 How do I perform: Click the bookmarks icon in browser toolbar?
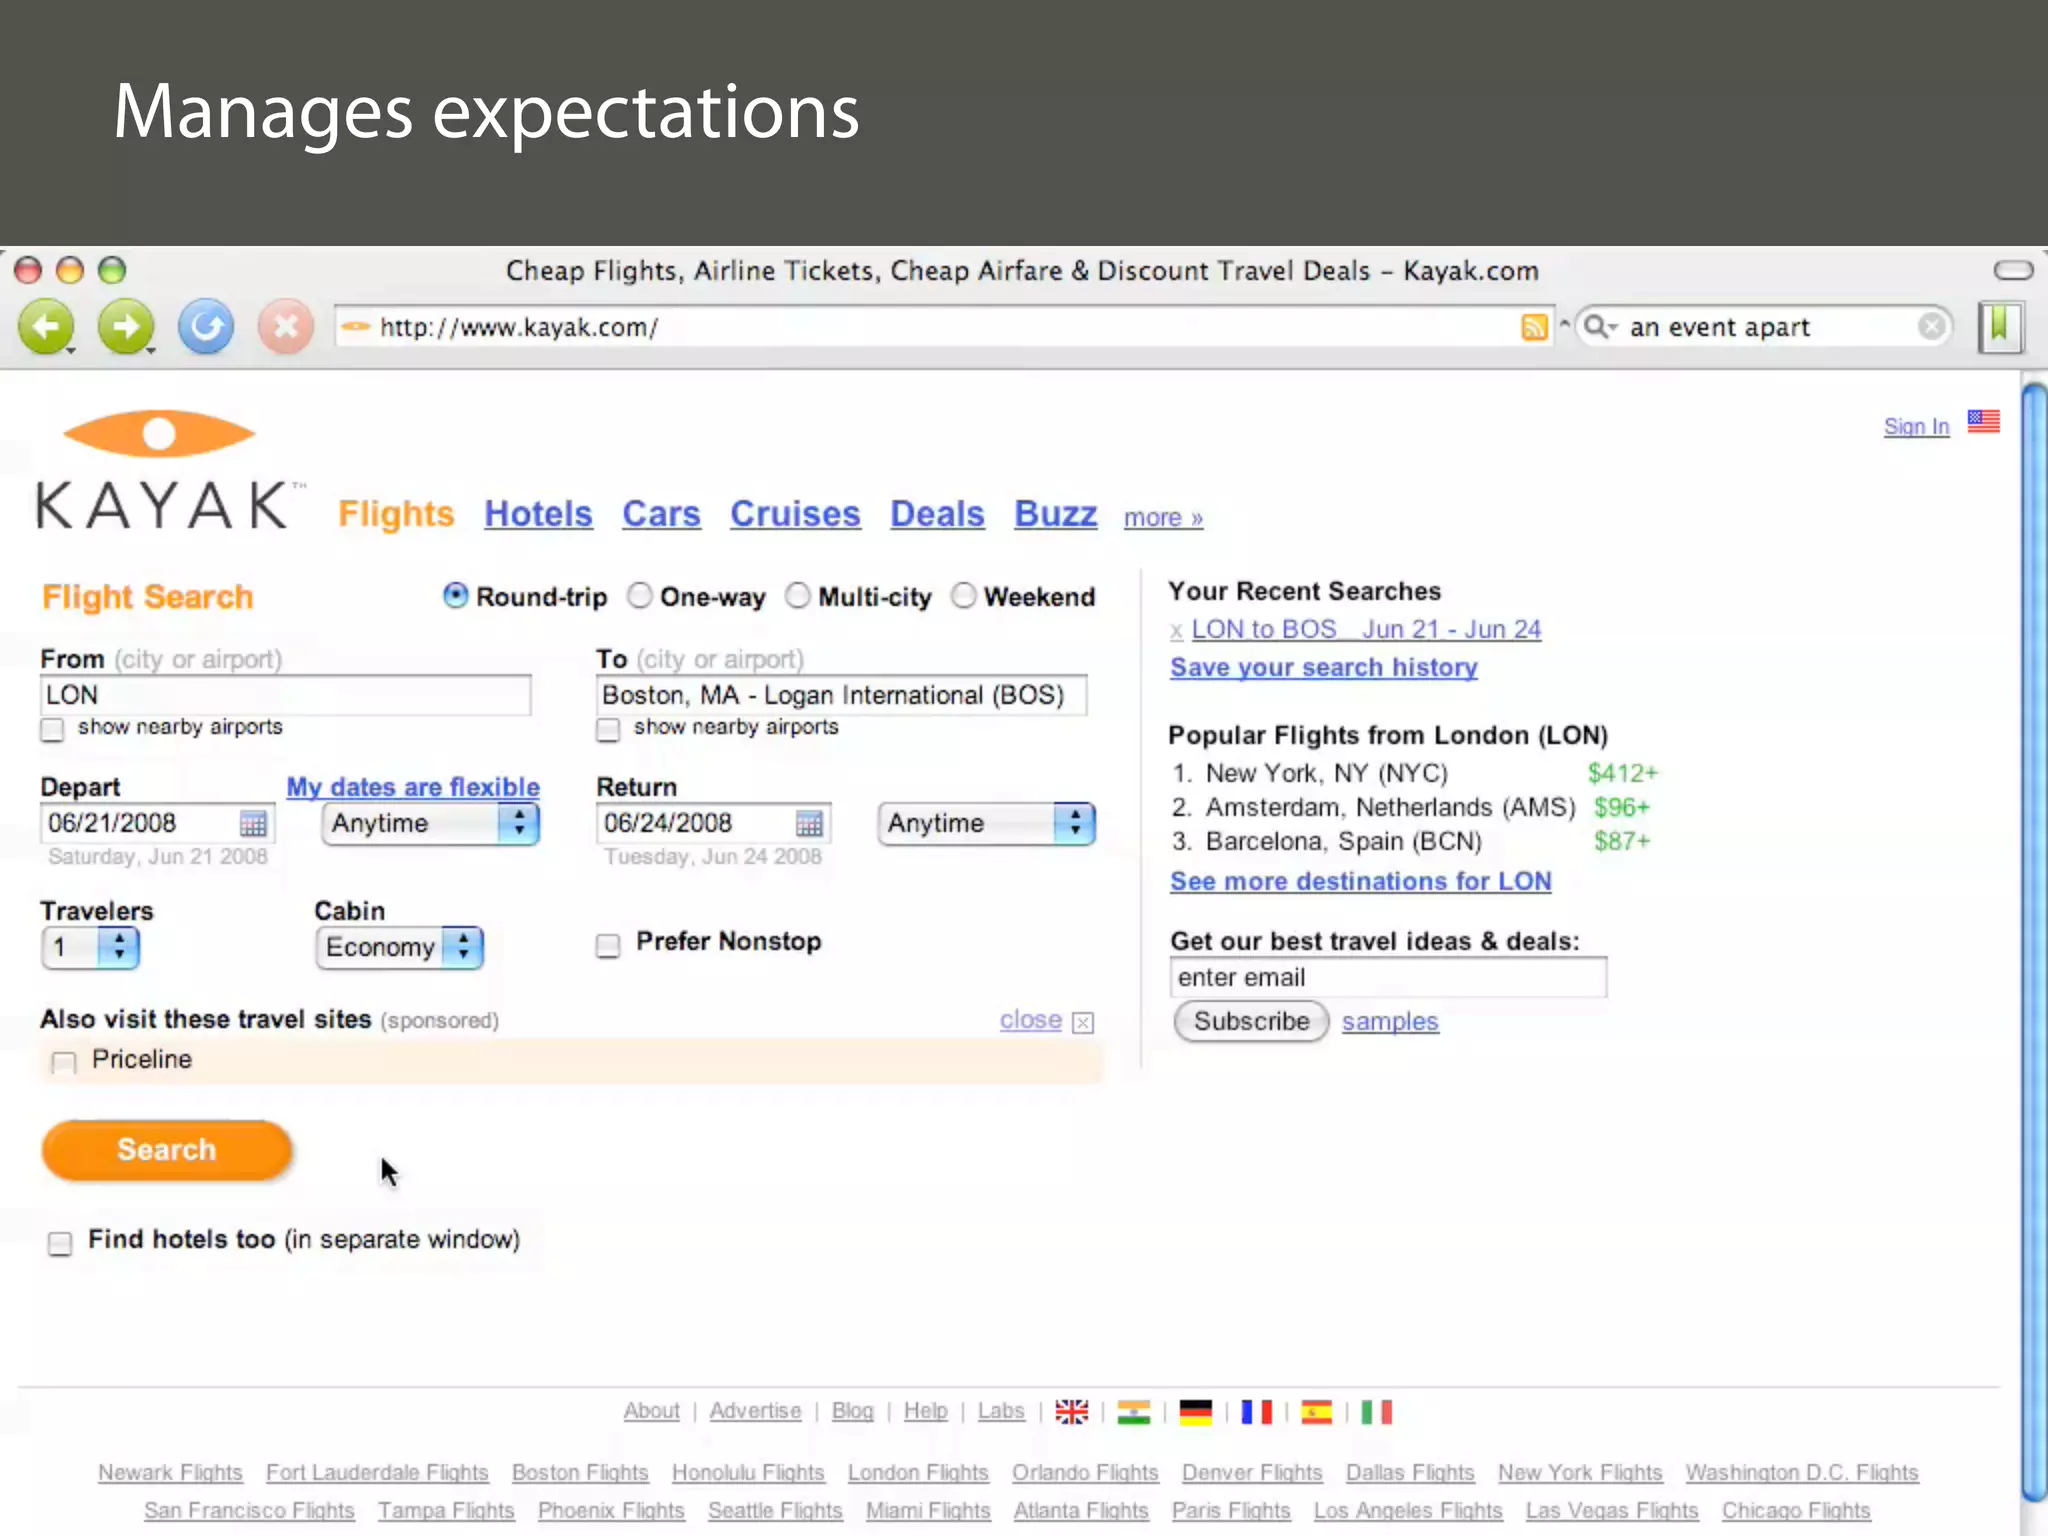2000,326
